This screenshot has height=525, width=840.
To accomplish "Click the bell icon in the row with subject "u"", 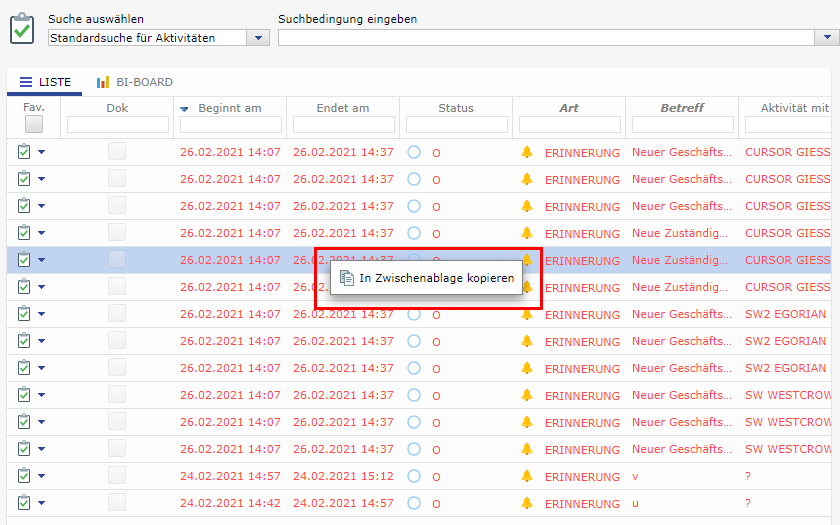I will [x=527, y=503].
